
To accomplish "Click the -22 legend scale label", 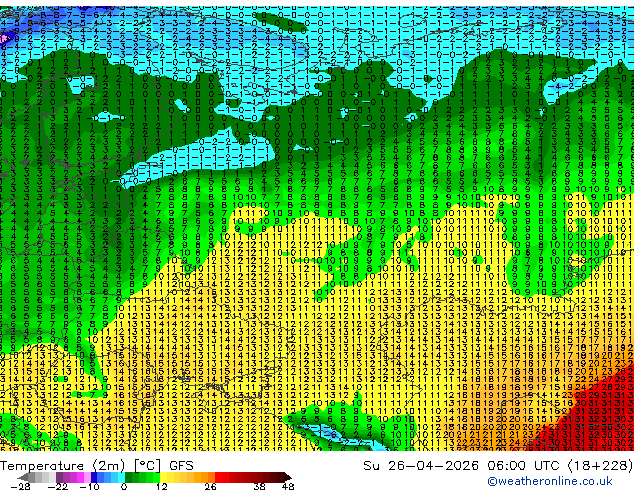I will coord(57,486).
